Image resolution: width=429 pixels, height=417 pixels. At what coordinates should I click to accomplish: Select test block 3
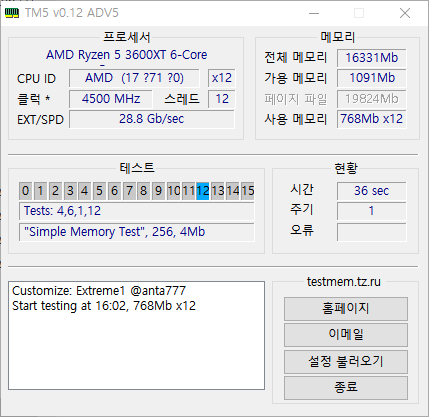pos(70,191)
